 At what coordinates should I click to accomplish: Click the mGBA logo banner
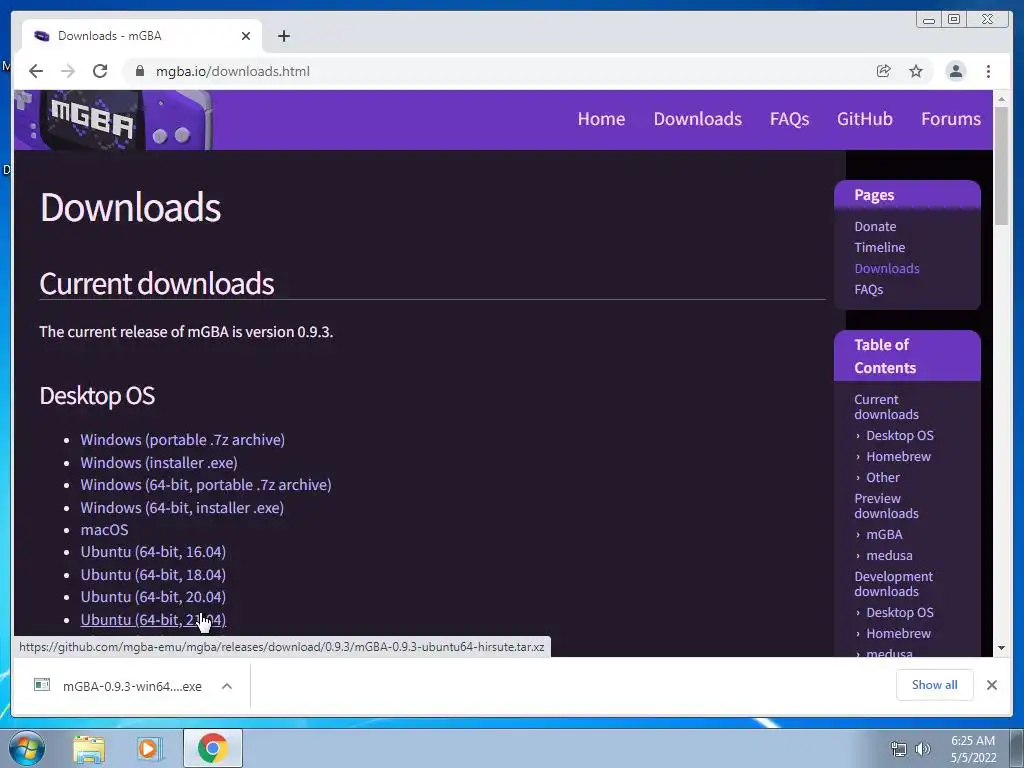(113, 120)
